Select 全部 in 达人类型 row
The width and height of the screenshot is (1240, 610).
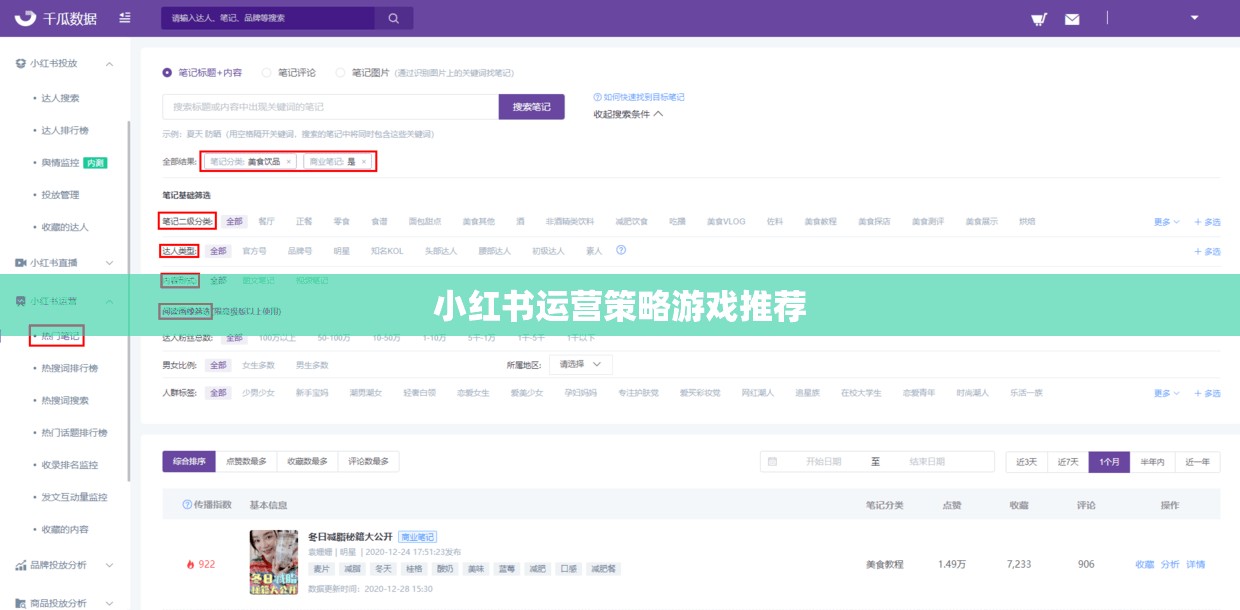(218, 251)
